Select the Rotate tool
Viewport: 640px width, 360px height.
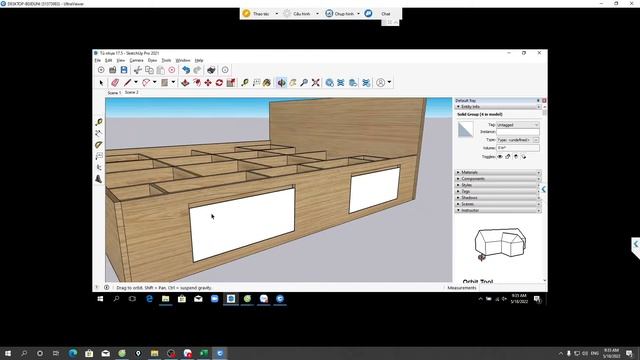pyautogui.click(x=220, y=83)
